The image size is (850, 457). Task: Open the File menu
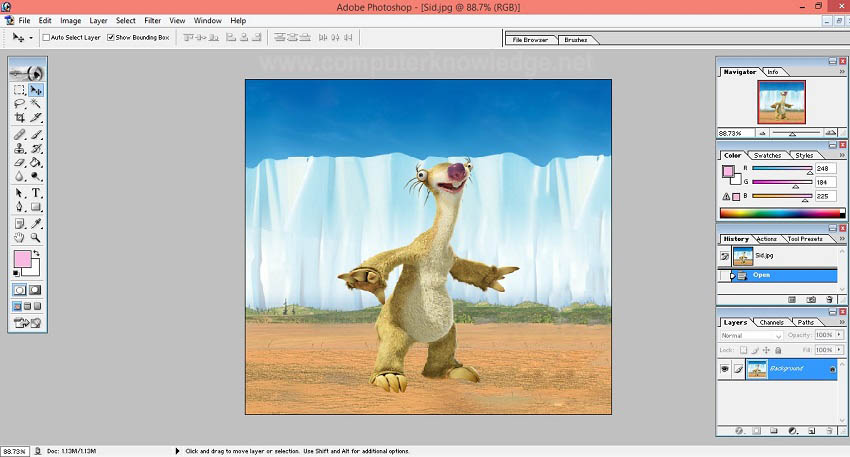click(x=24, y=21)
